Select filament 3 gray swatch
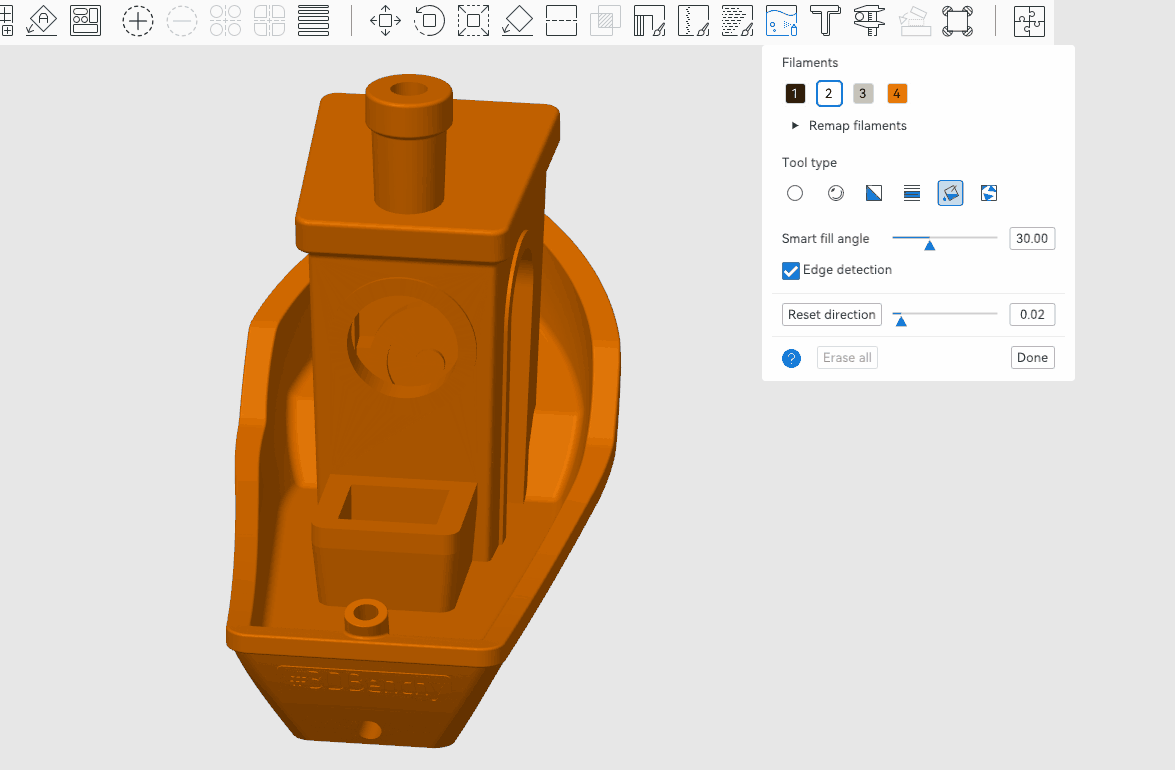Image resolution: width=1175 pixels, height=770 pixels. [863, 94]
